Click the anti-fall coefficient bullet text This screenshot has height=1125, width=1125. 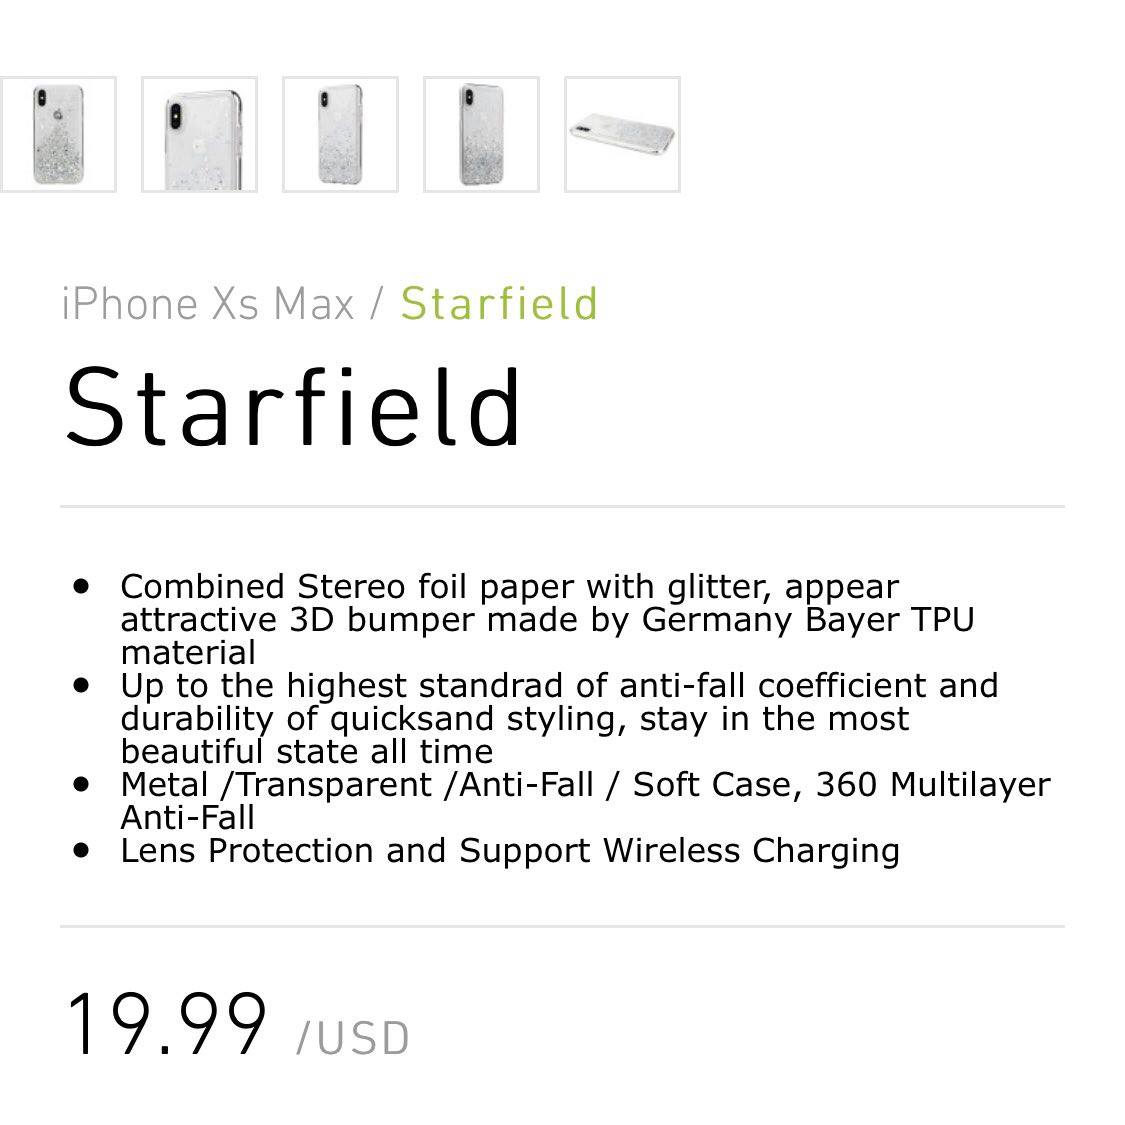558,686
